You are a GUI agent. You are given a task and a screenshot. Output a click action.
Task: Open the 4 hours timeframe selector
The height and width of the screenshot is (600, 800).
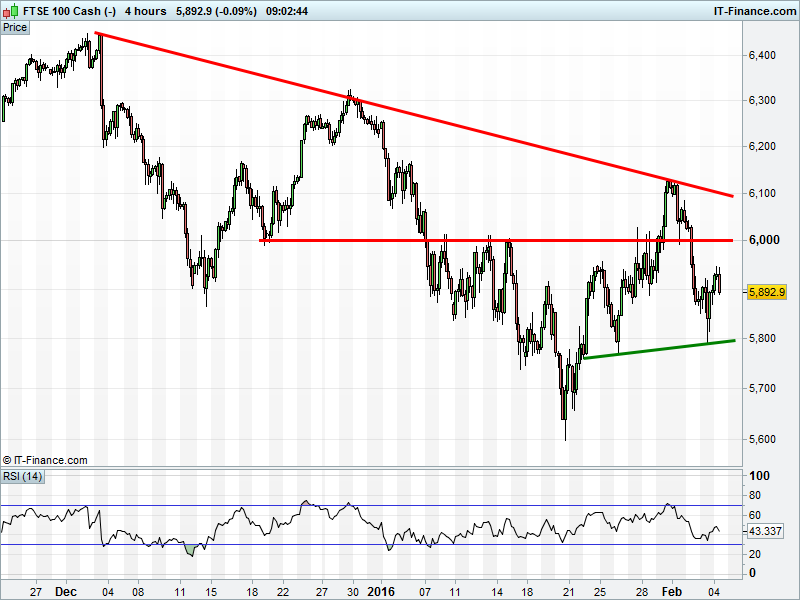tap(145, 11)
